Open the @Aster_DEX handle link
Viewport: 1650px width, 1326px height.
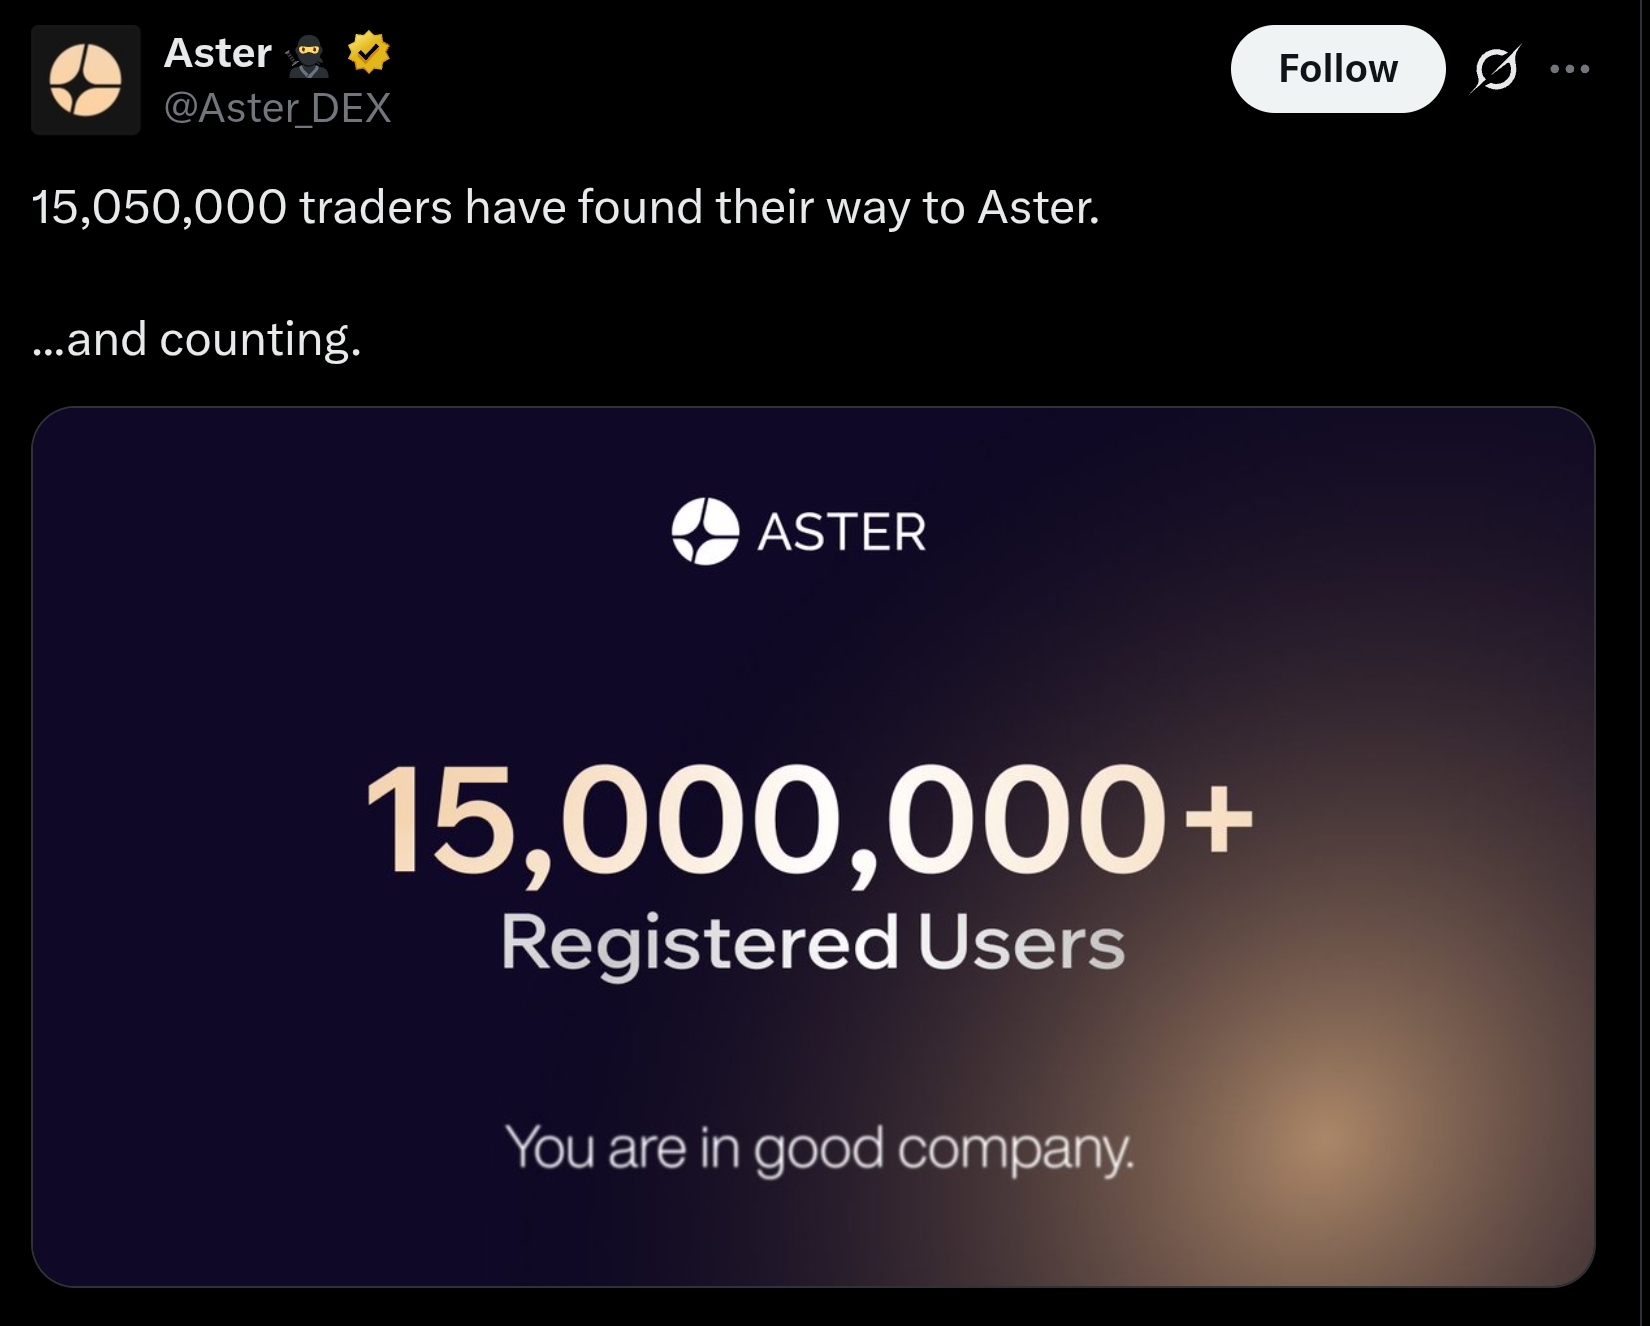(277, 108)
